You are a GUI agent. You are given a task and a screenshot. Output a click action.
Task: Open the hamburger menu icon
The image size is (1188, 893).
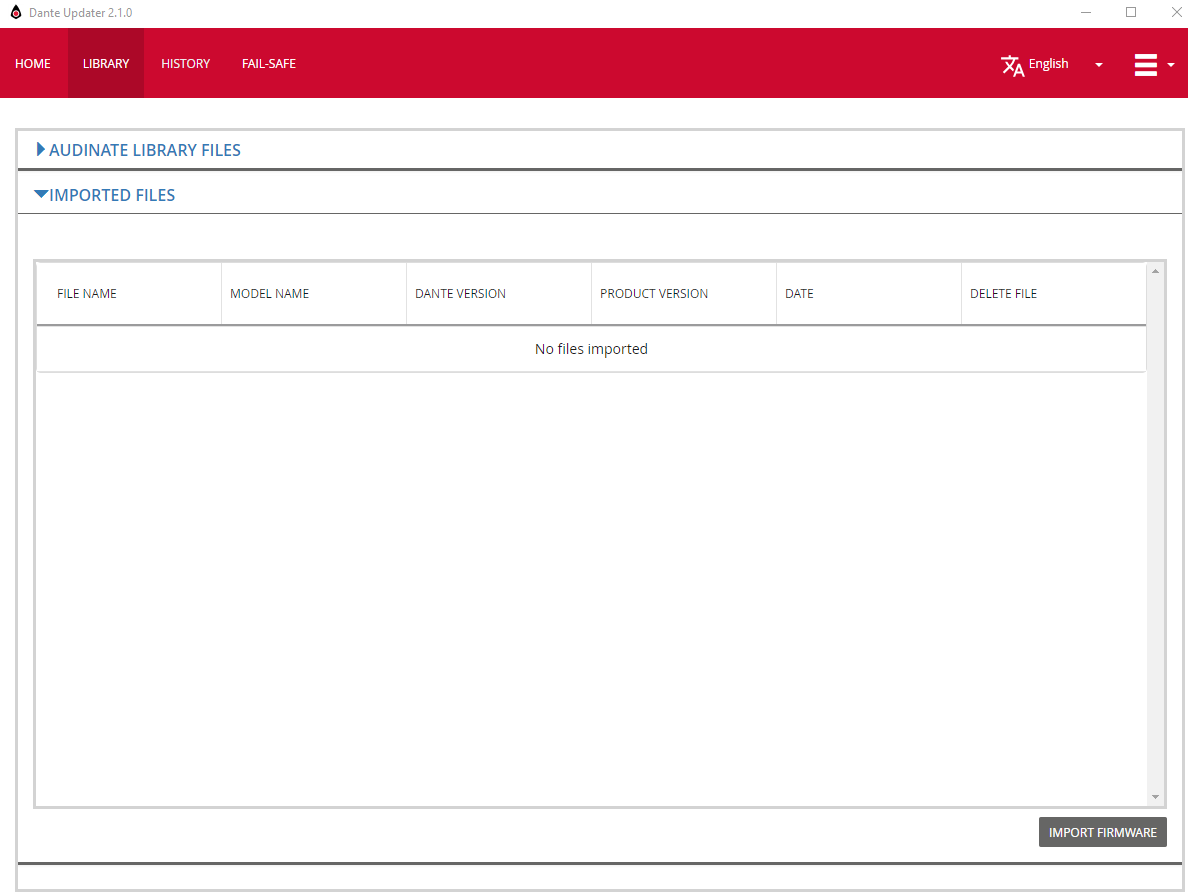click(x=1146, y=64)
